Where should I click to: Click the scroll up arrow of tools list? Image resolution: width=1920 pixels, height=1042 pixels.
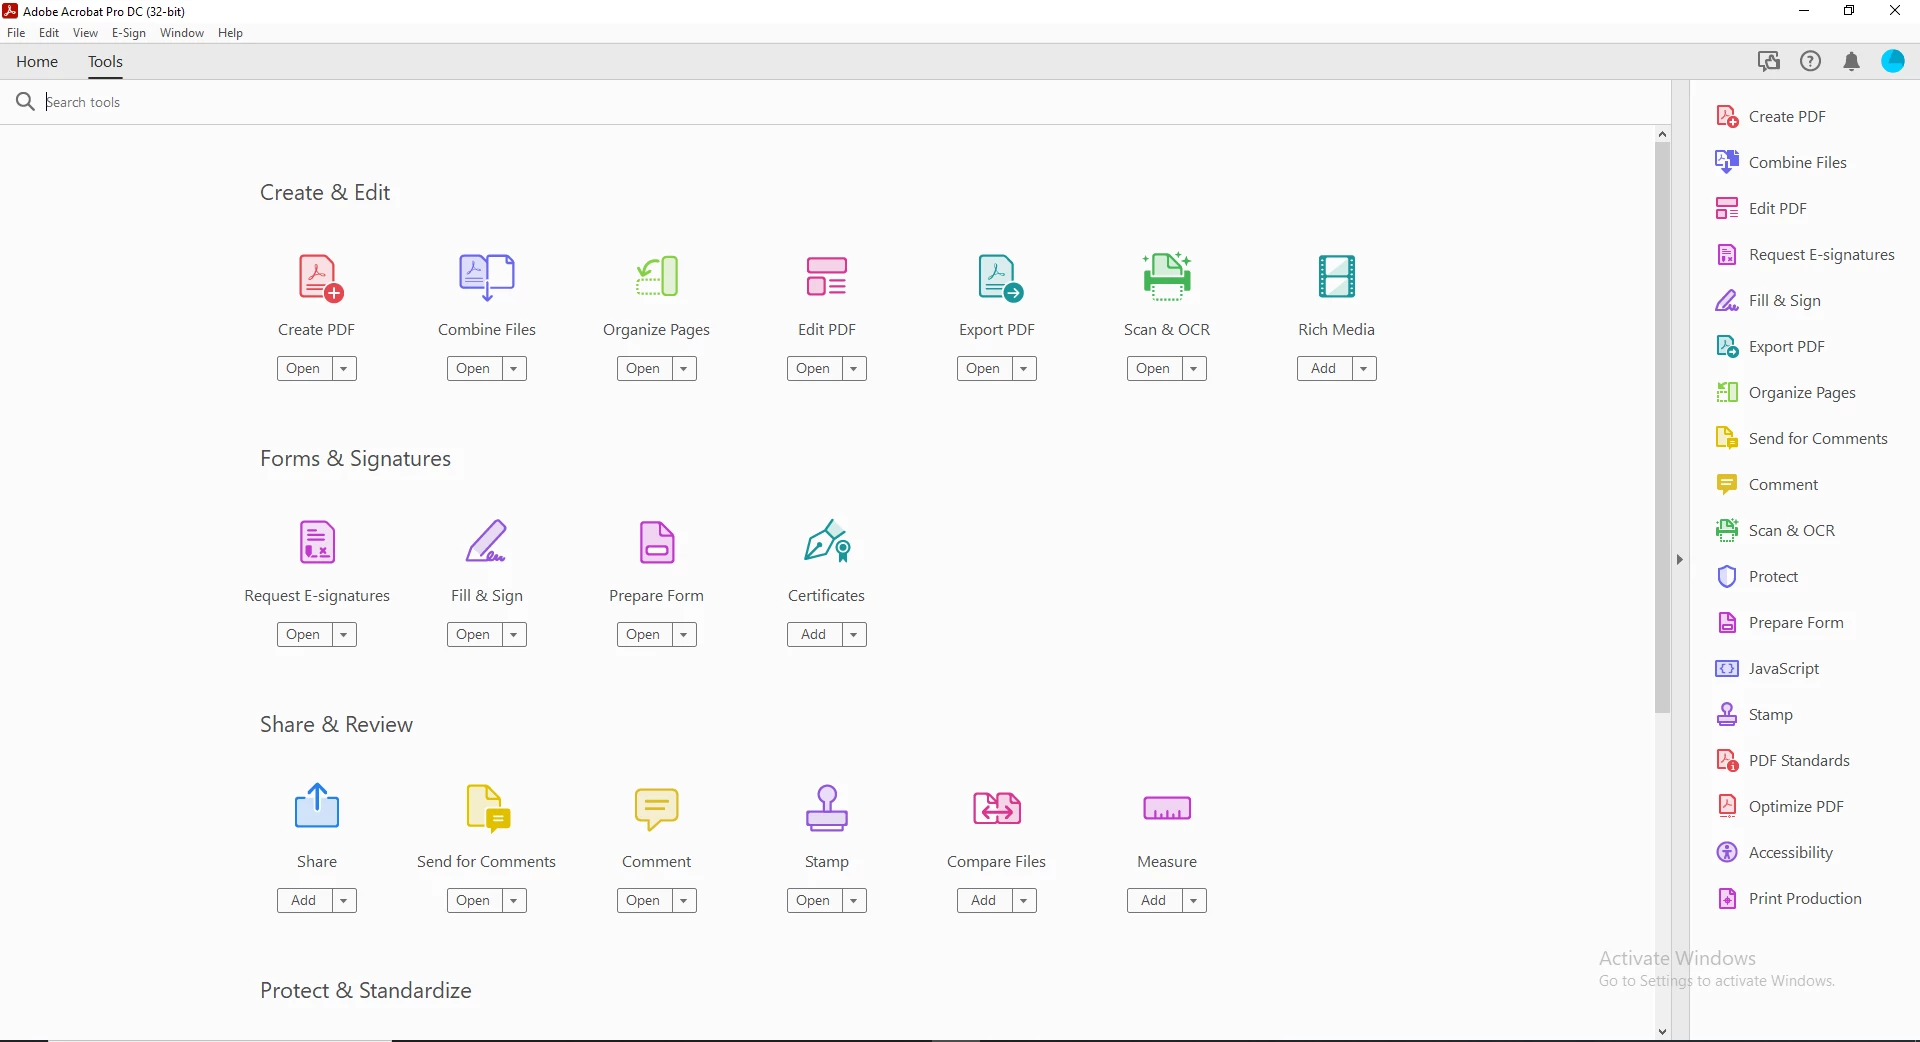[1662, 134]
